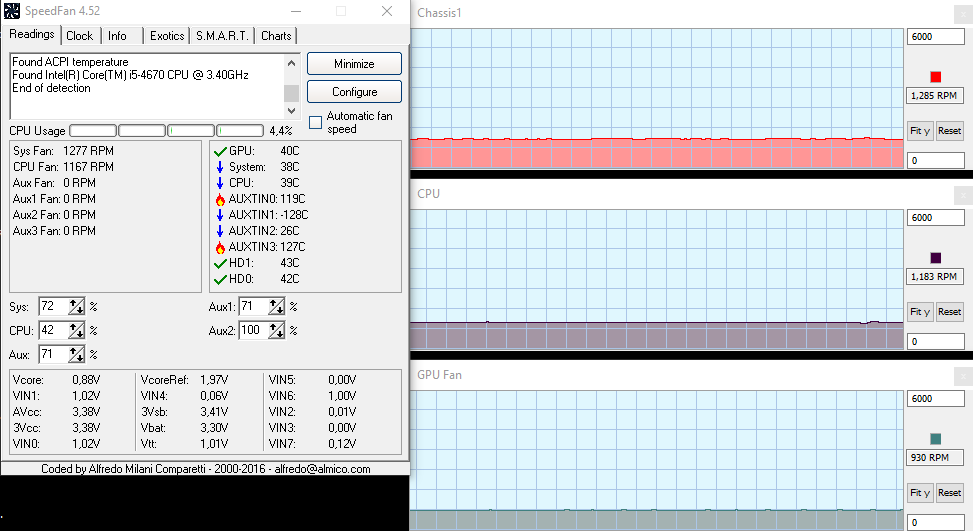Adjust the Sys fan speed spinner arrows

[x=76, y=306]
